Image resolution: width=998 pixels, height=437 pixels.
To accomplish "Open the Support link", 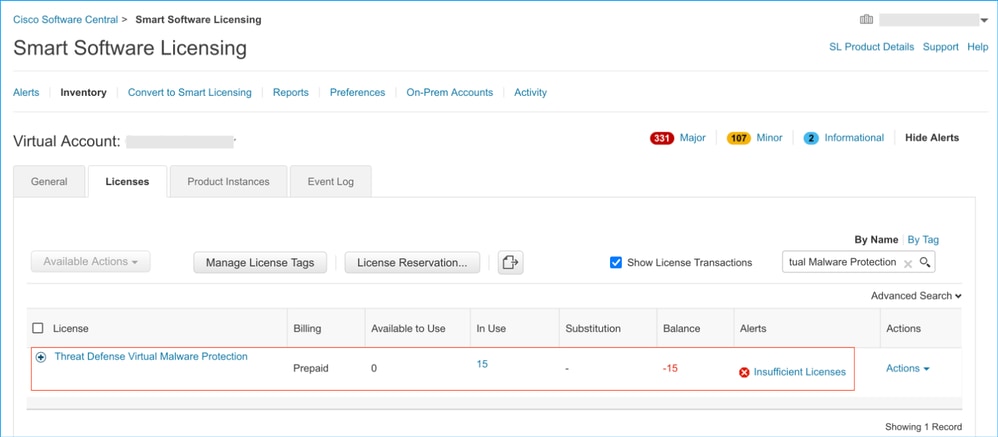I will pos(941,47).
